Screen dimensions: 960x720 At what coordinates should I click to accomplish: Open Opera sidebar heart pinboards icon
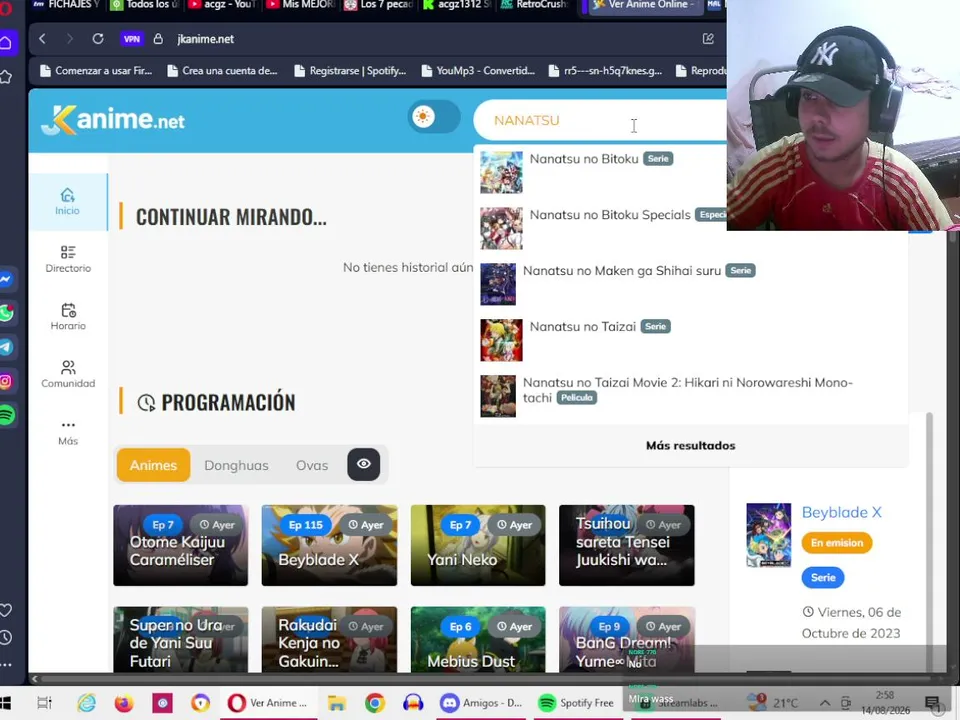pyautogui.click(x=6, y=610)
